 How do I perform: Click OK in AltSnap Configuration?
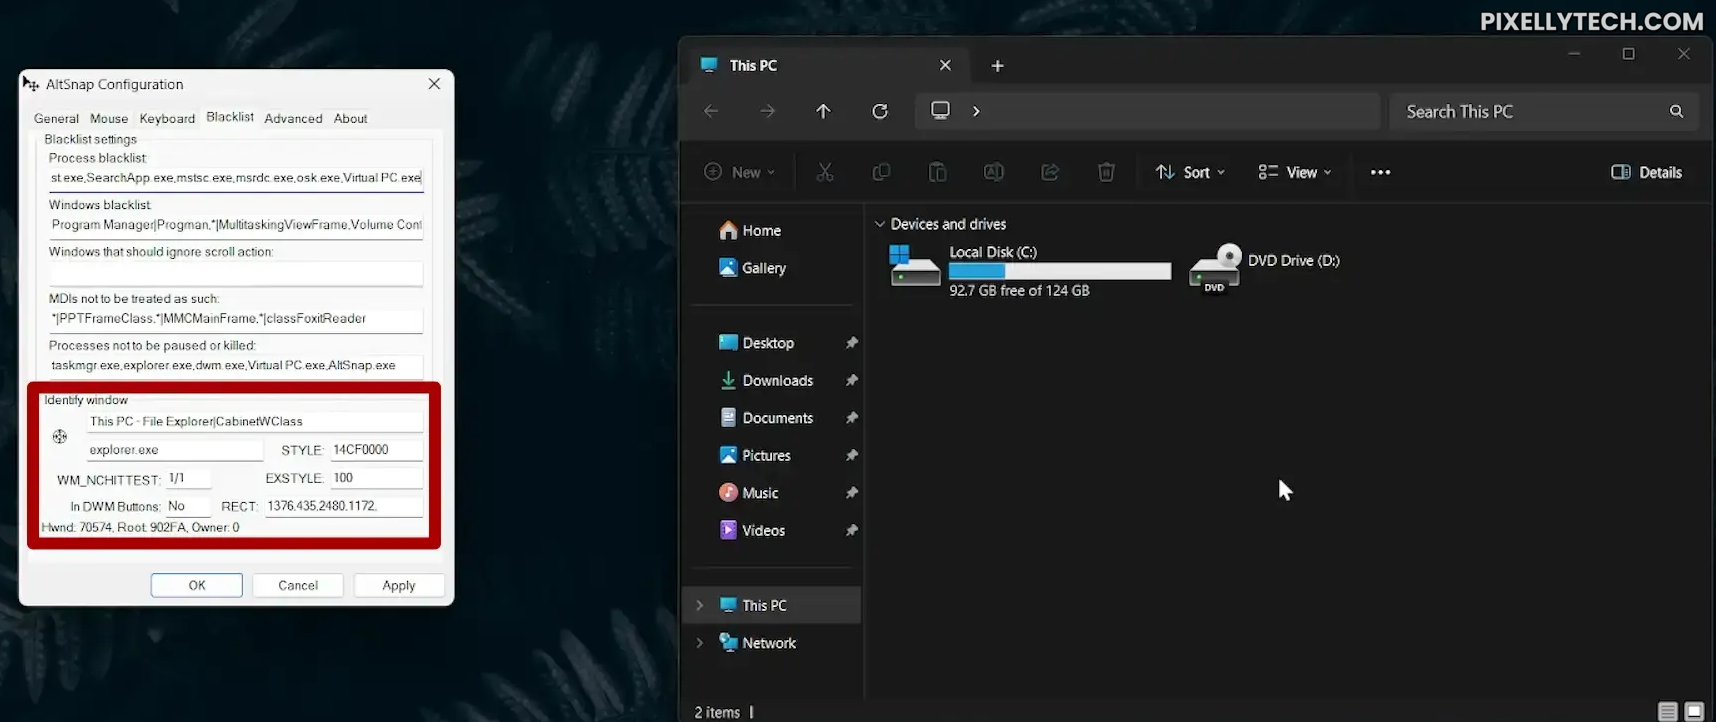click(197, 585)
